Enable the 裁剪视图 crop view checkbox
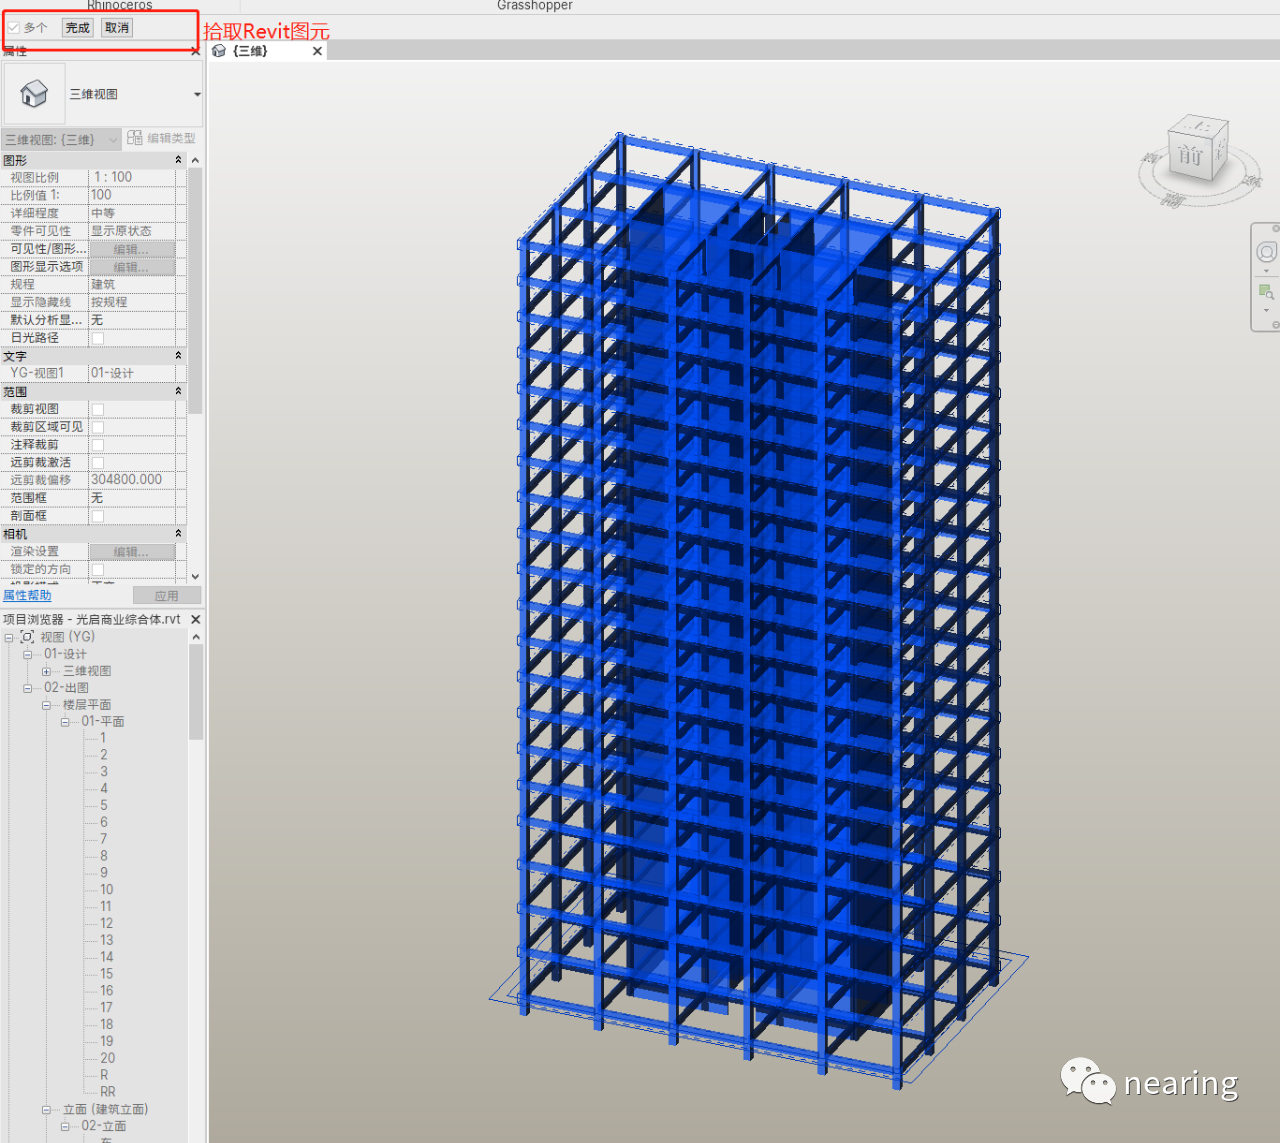1280x1143 pixels. tap(98, 409)
